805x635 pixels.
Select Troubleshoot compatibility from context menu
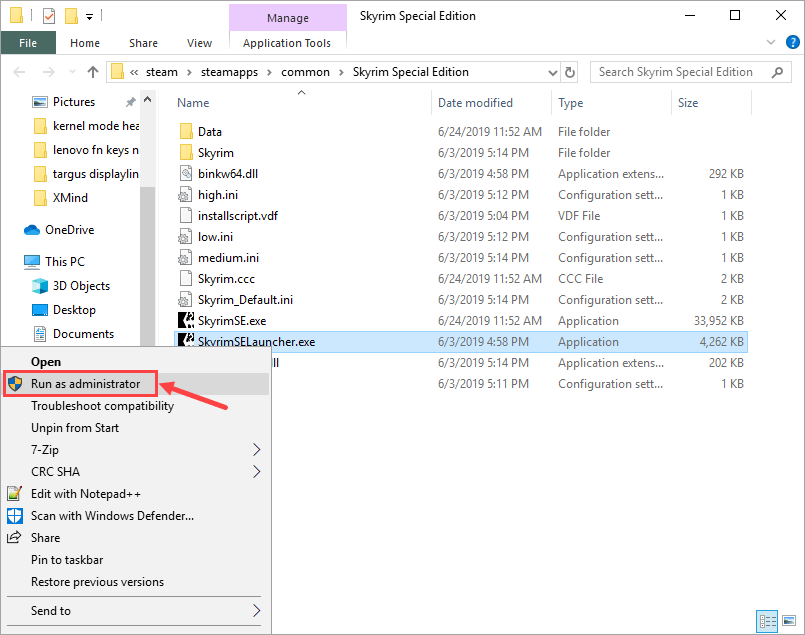pos(102,406)
